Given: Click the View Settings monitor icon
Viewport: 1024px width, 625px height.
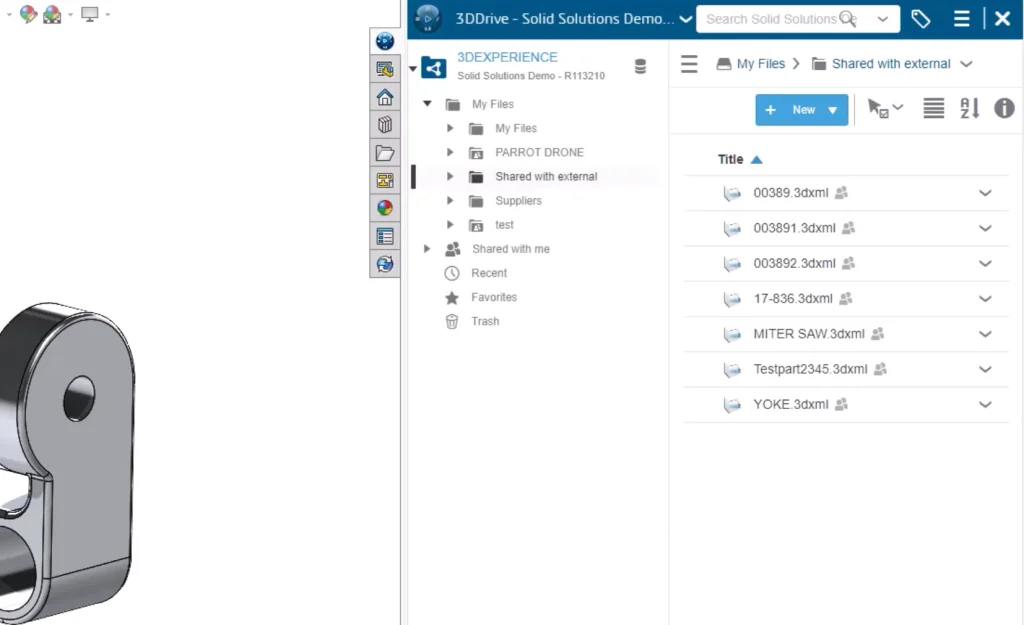Looking at the screenshot, I should 89,14.
